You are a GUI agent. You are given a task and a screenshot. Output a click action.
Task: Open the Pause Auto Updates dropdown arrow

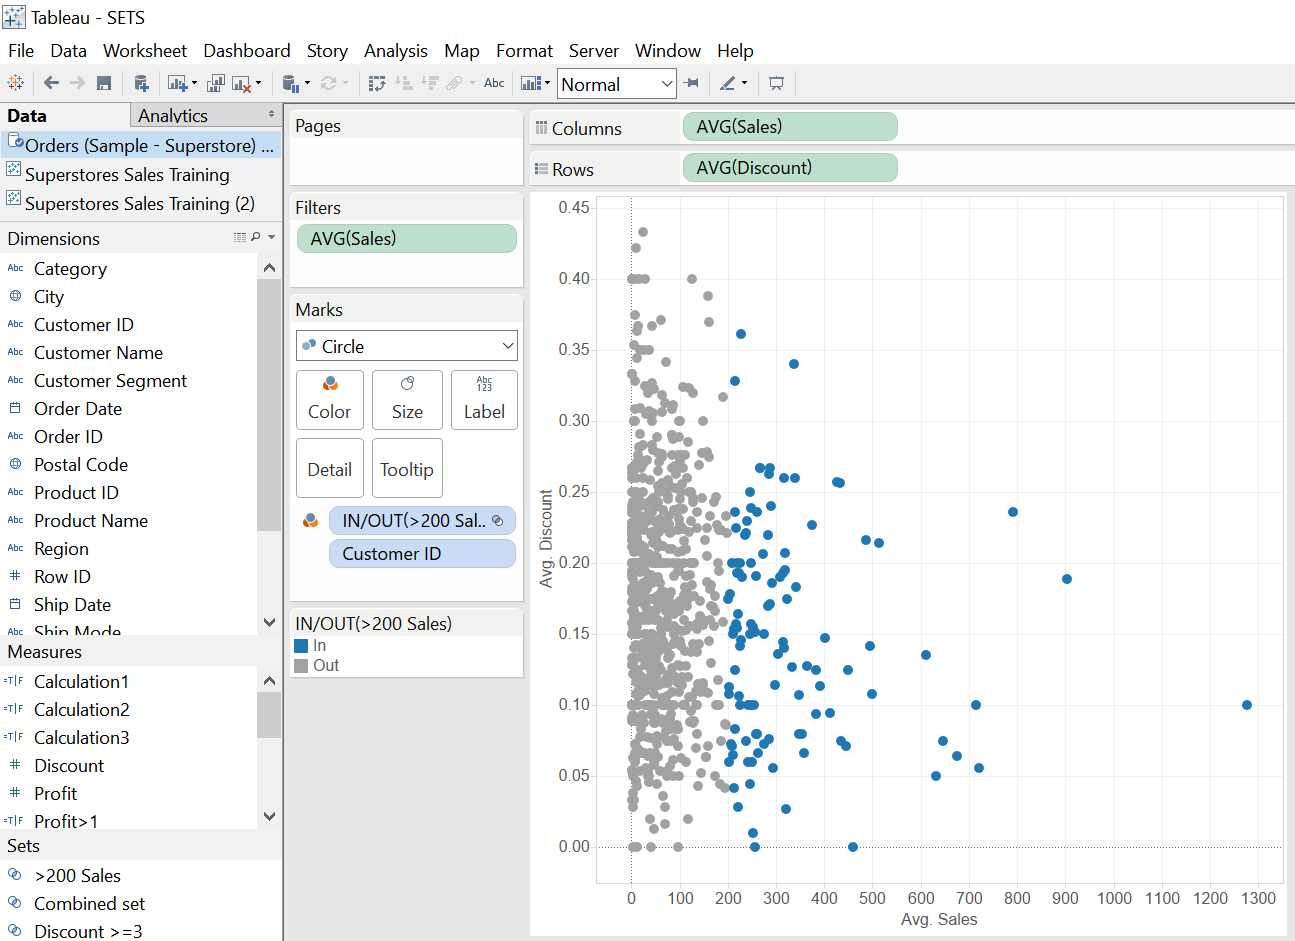pyautogui.click(x=306, y=84)
